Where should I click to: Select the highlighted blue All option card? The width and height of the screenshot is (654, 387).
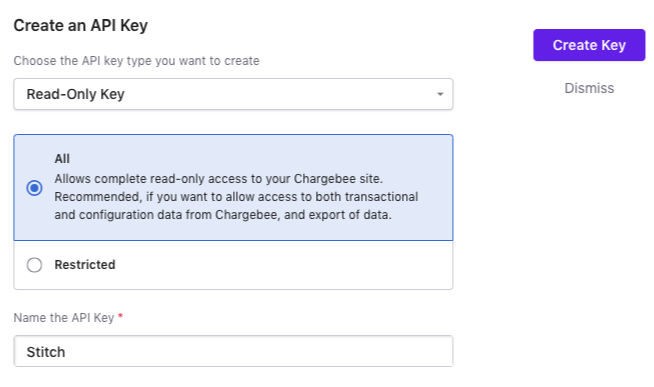click(233, 187)
